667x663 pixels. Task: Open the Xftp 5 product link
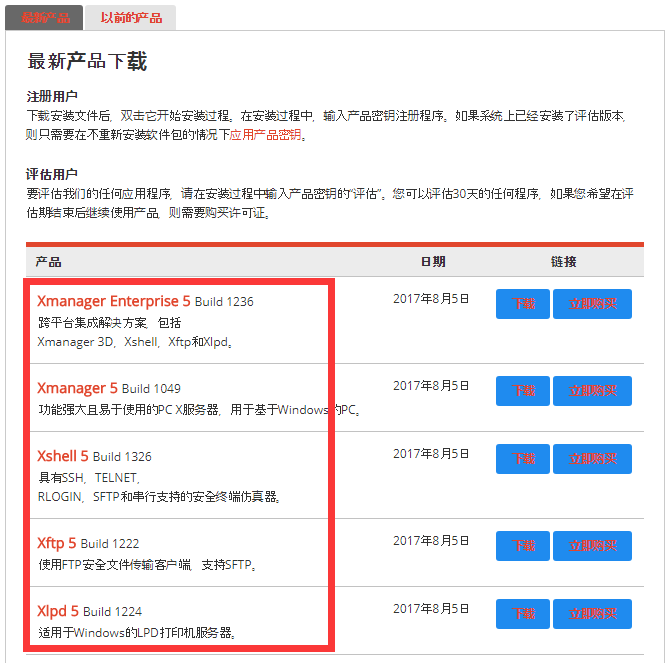[x=57, y=543]
